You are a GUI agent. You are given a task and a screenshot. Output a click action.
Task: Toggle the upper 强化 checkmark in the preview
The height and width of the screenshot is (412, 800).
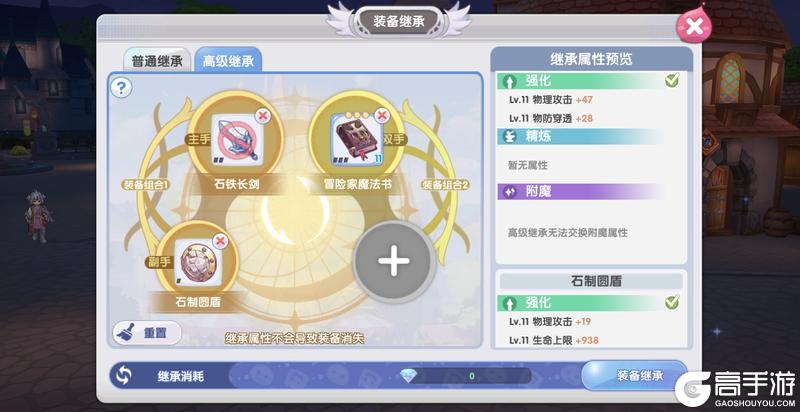672,80
